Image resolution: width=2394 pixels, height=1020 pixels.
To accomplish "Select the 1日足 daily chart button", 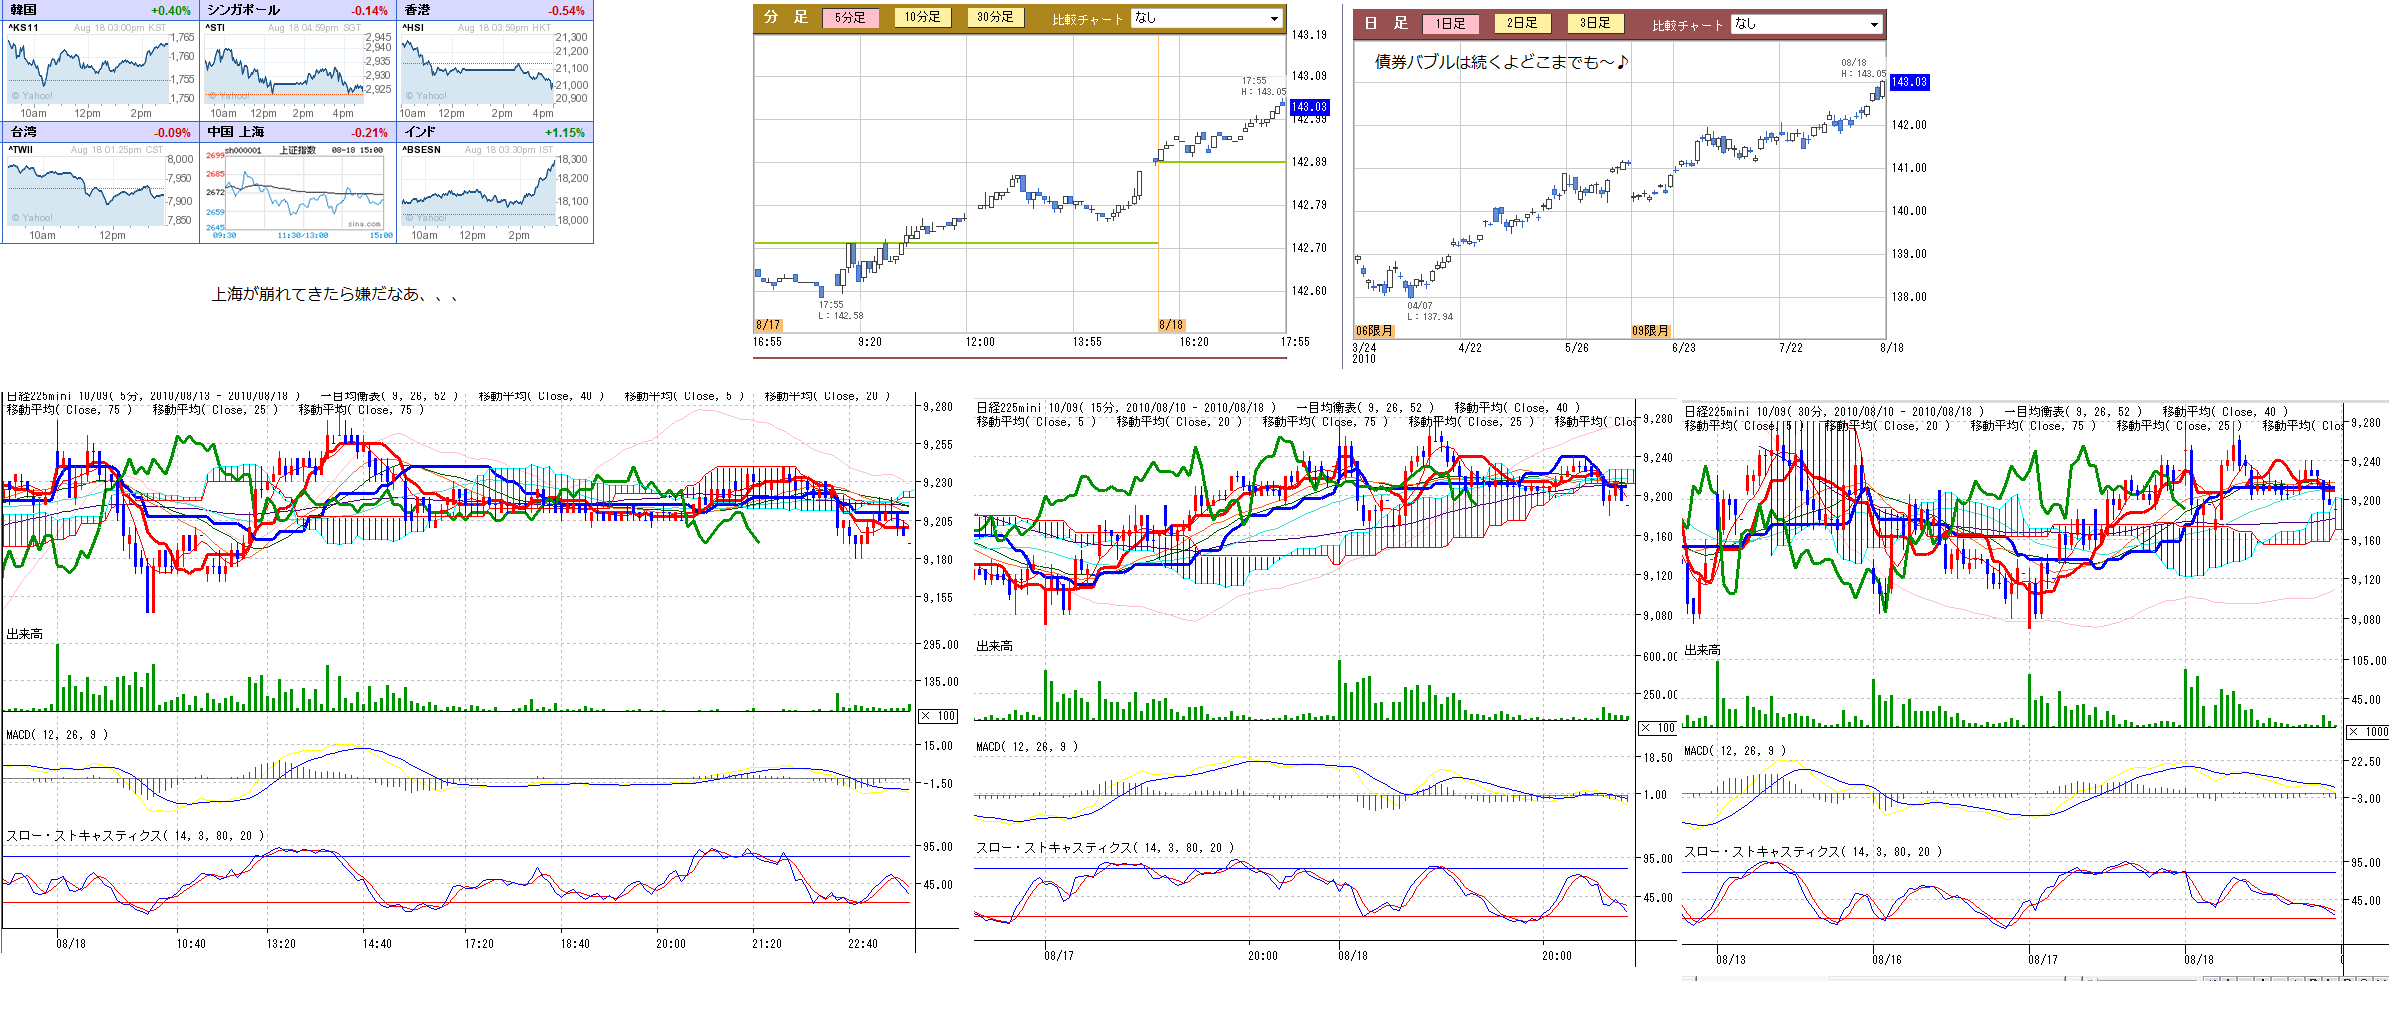I will click(x=1450, y=23).
